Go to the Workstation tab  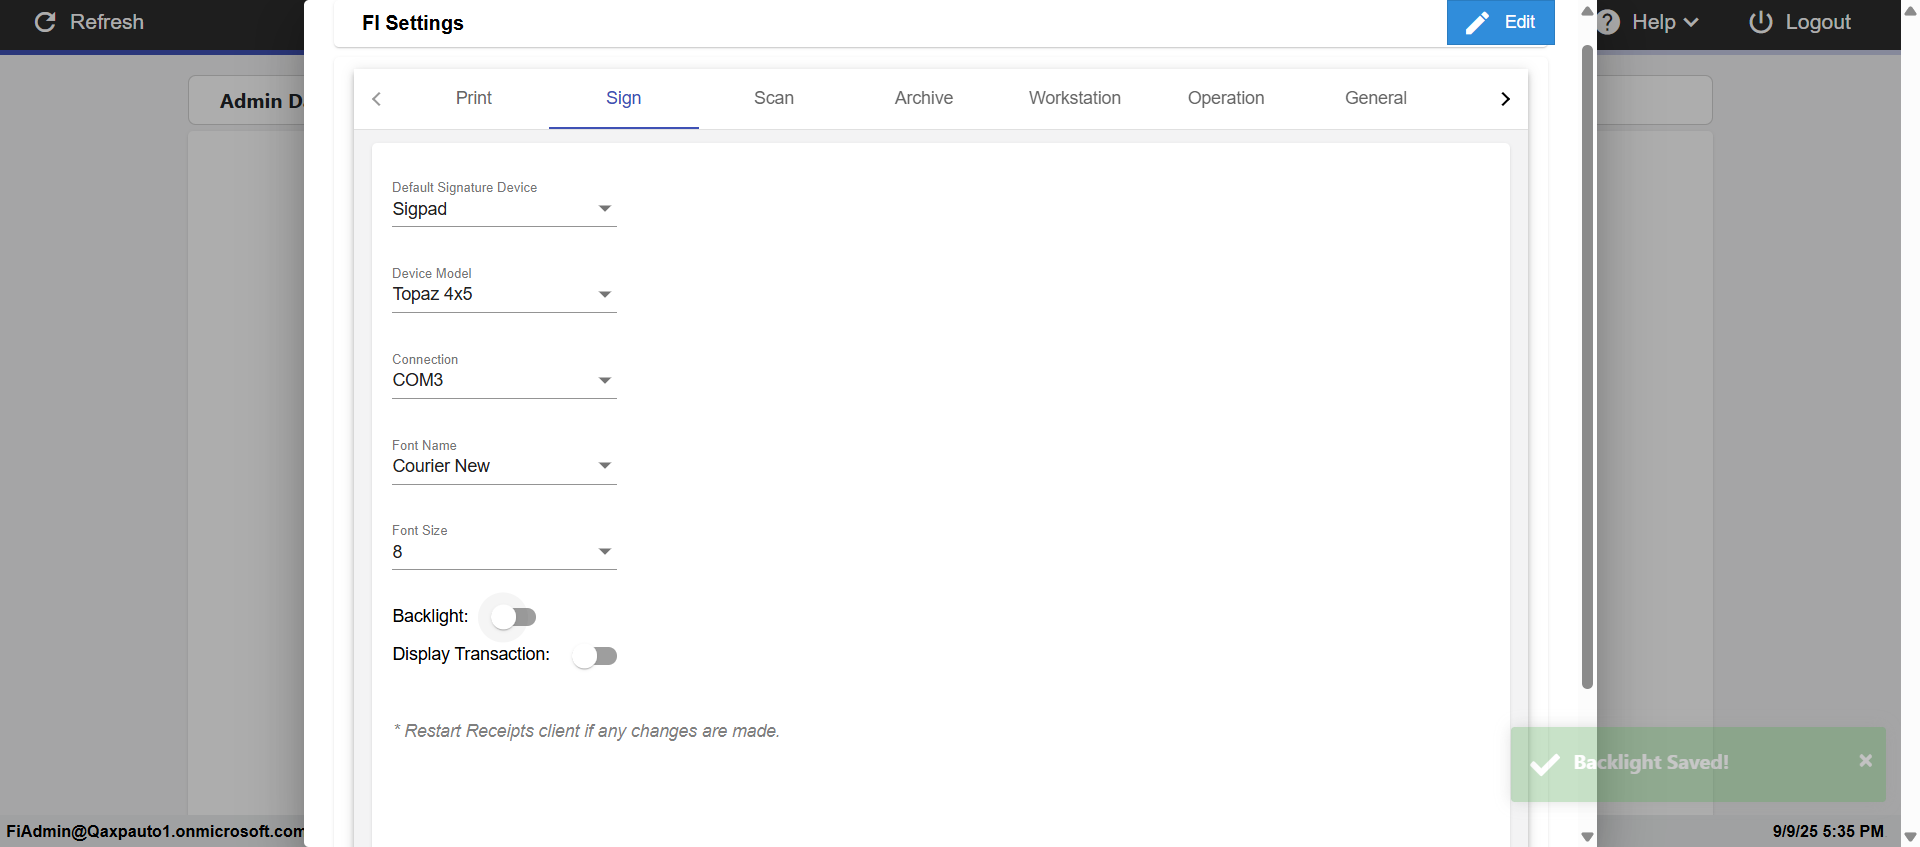tap(1075, 98)
